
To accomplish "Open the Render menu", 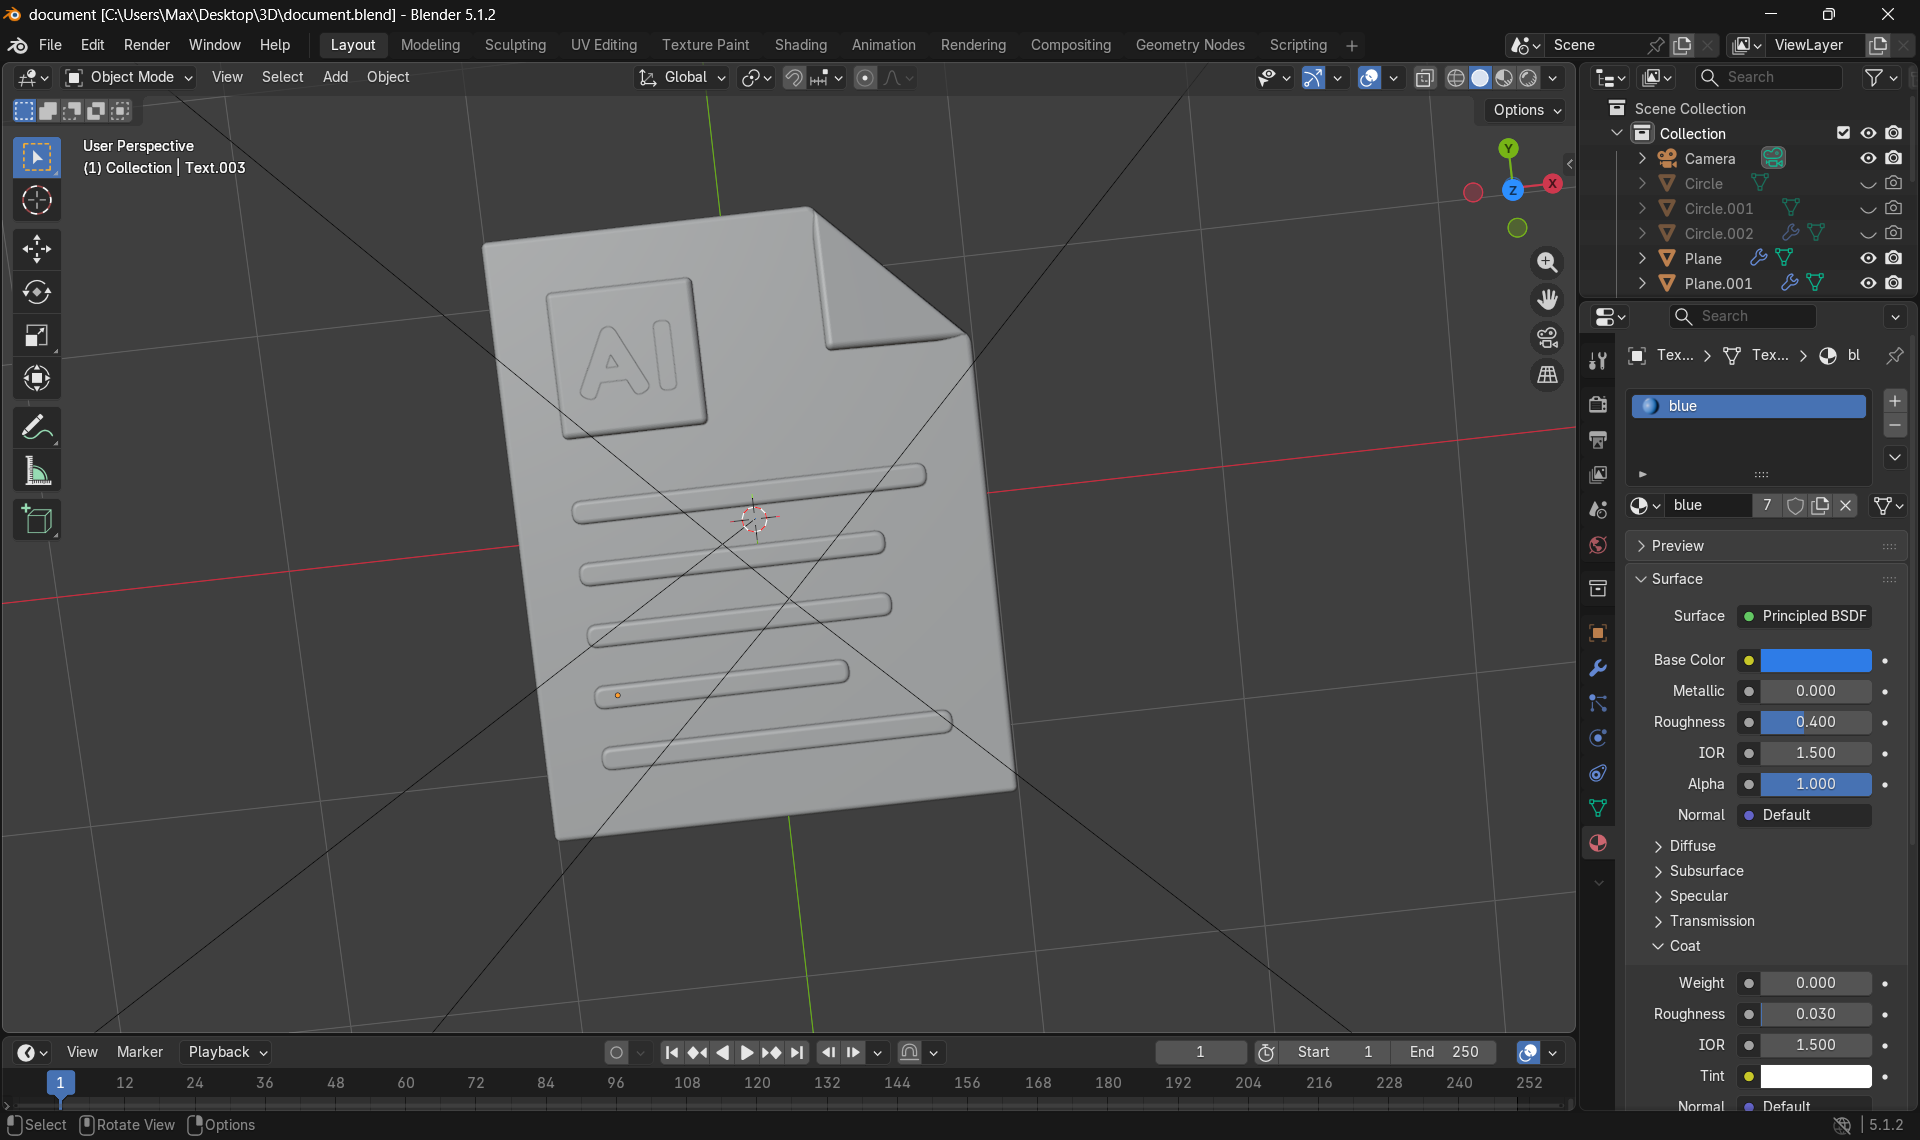I will tap(147, 45).
